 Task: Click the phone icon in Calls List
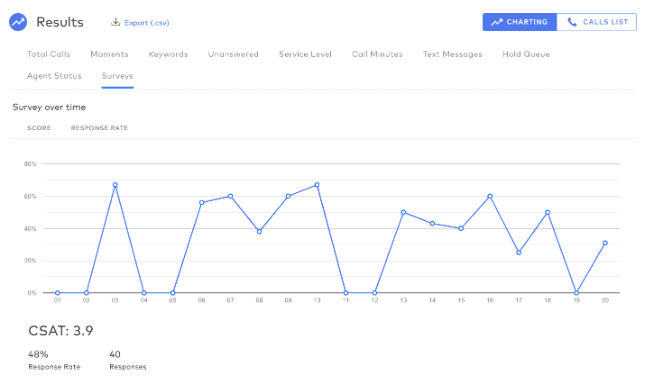(572, 22)
